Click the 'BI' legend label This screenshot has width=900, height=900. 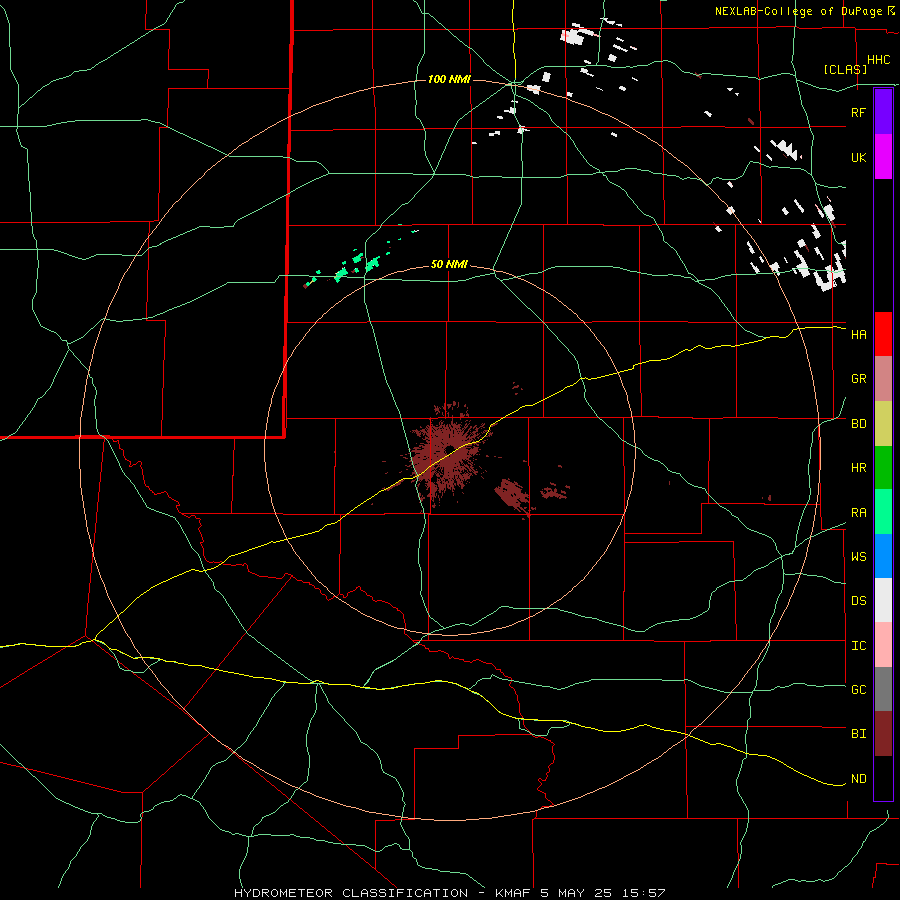click(858, 734)
